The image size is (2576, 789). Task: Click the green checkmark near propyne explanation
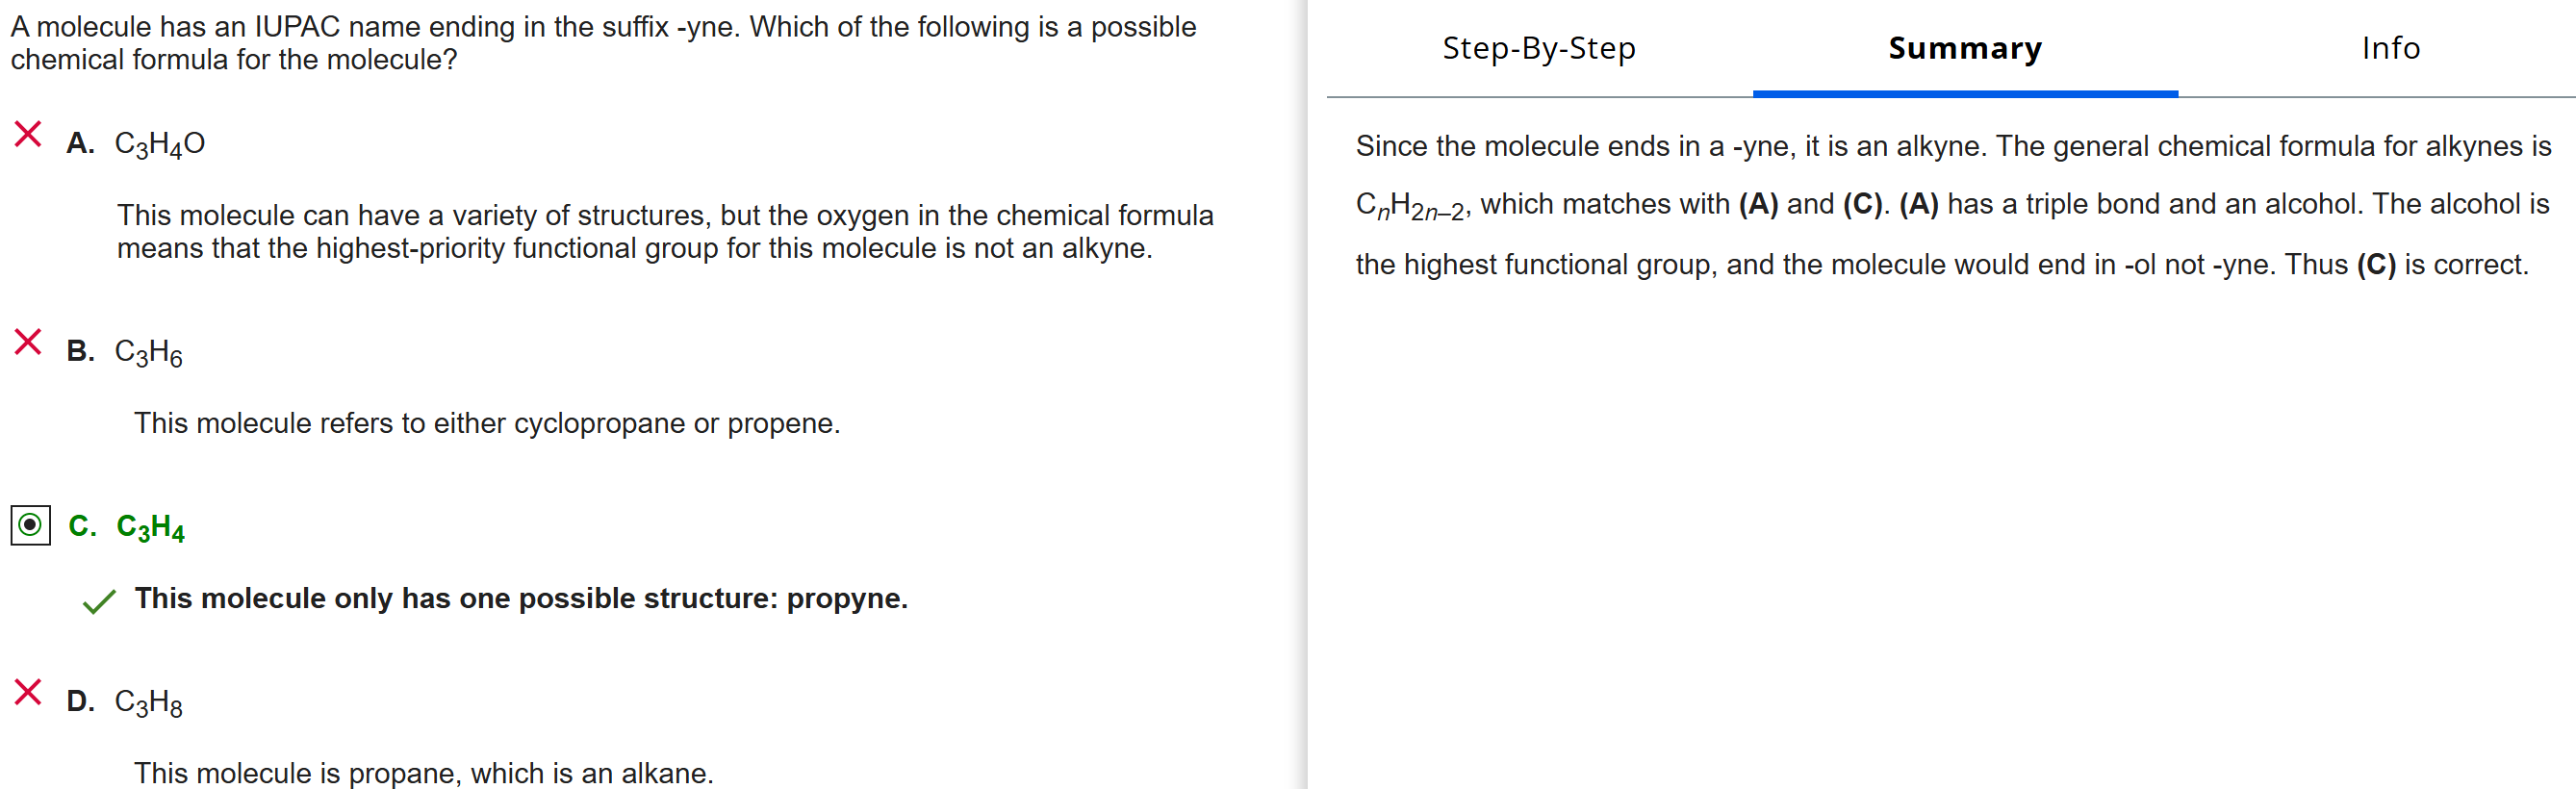(x=99, y=601)
